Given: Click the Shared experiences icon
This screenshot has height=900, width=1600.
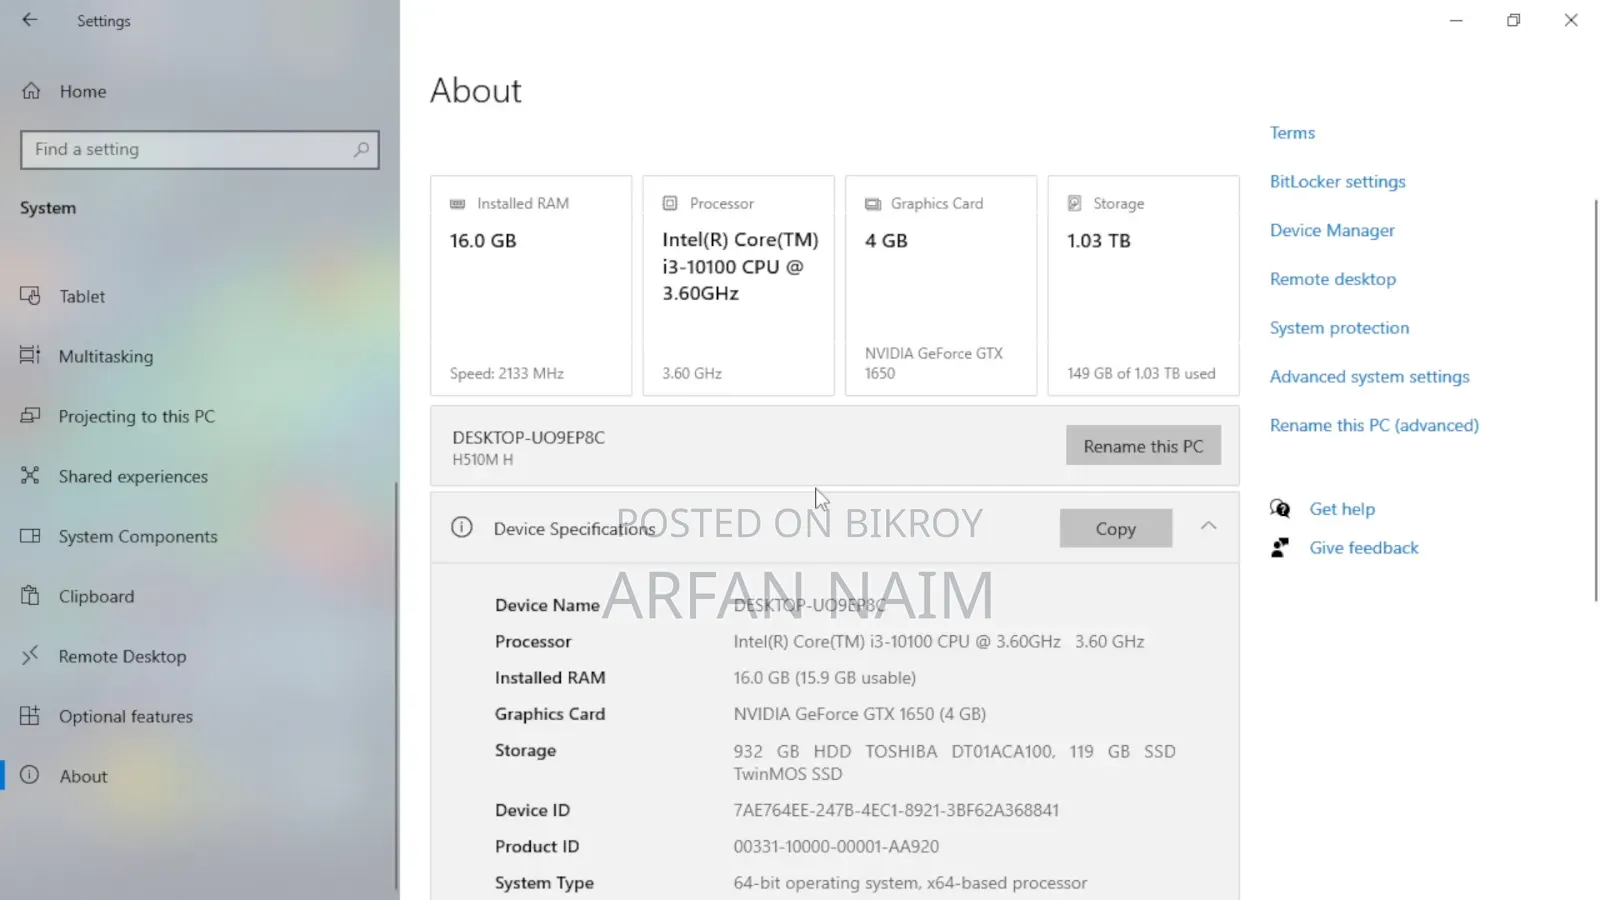Looking at the screenshot, I should click(x=30, y=476).
